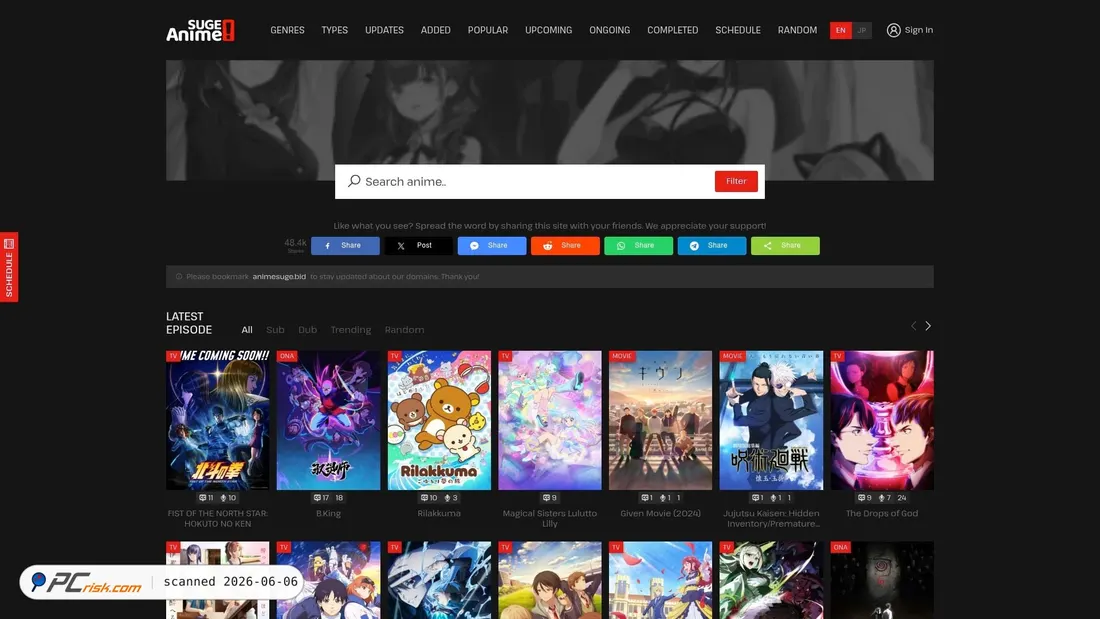Open the Jujutsu Kaisen Hidden Inventory poster
Screen dimensions: 1100x619
click(x=771, y=420)
